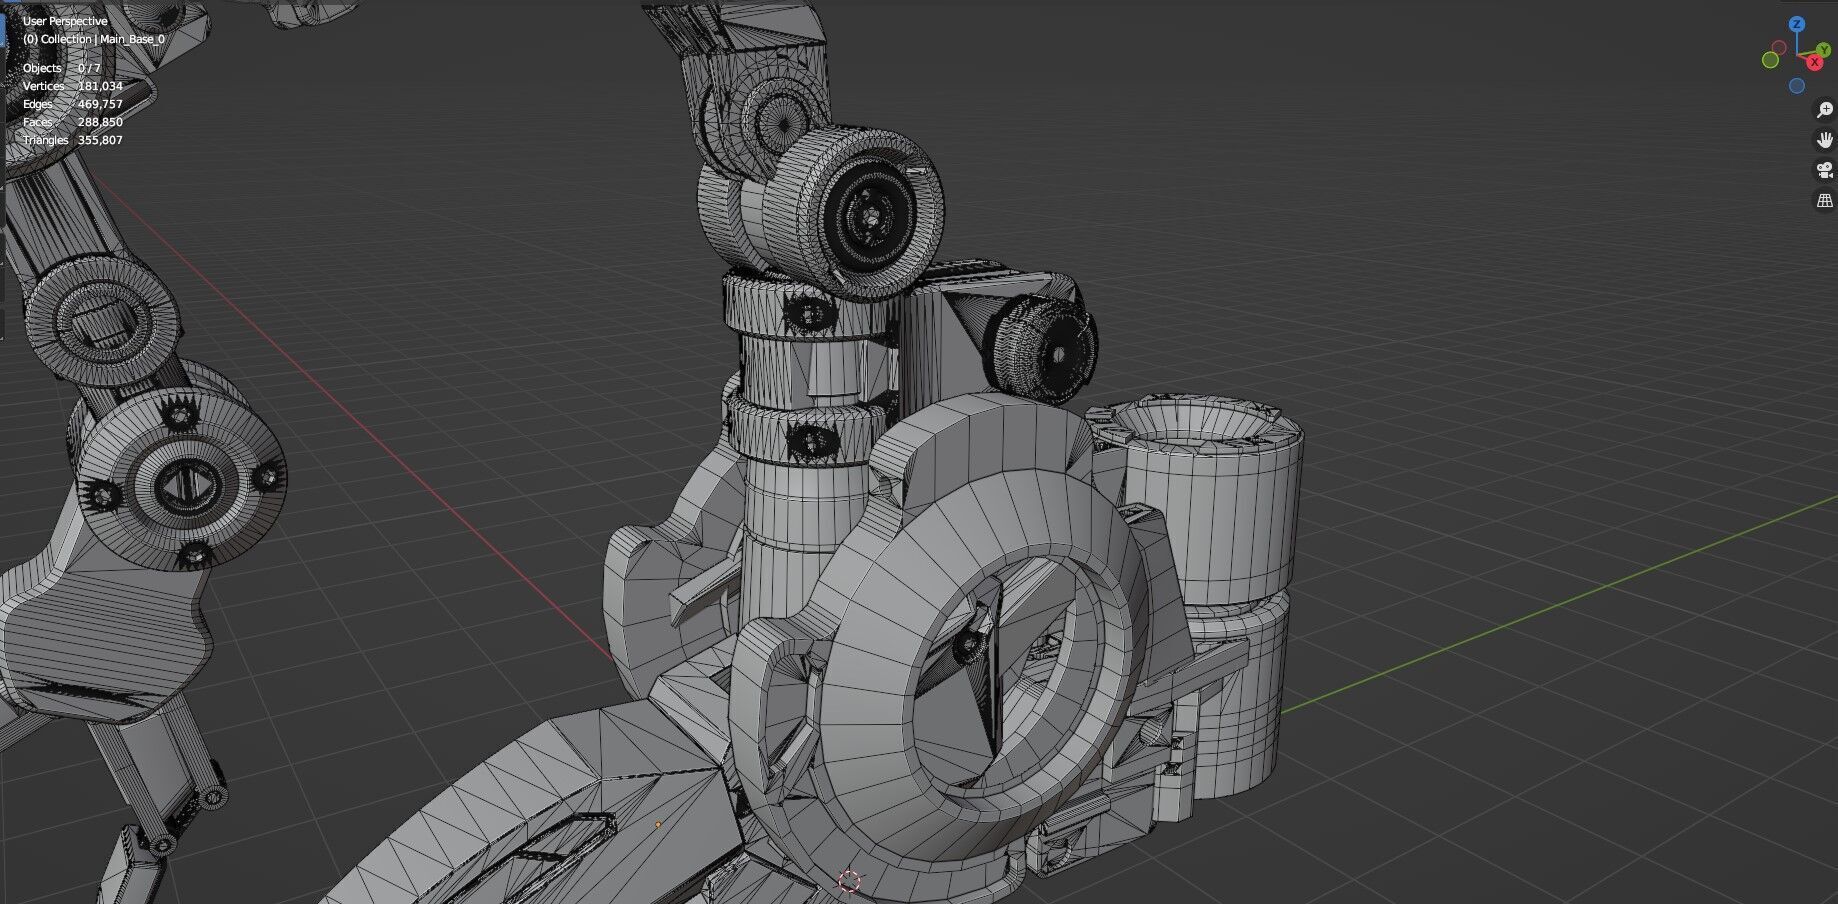This screenshot has width=1838, height=904.
Task: Click the Triangles '355,807' statistic
Action: click(100, 140)
